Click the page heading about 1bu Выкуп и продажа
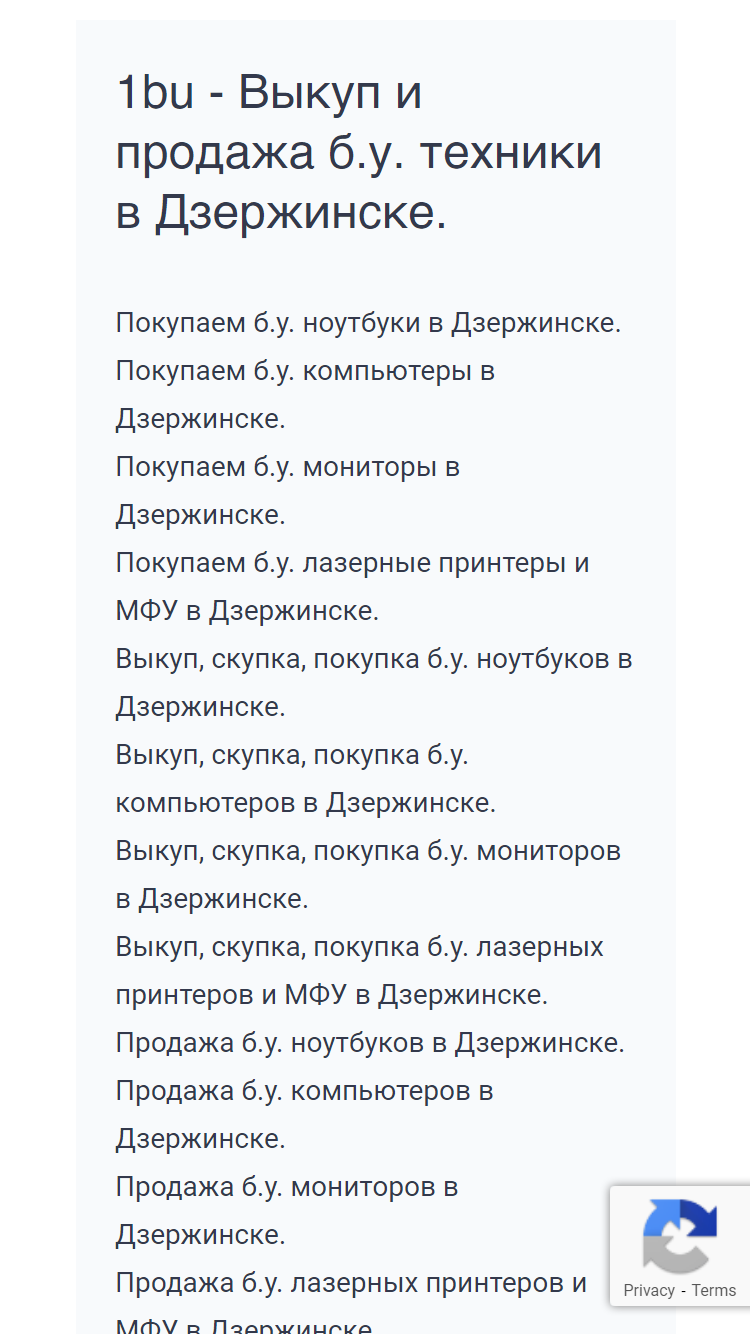Screen dimensions: 750x1334 pyautogui.click(x=359, y=153)
